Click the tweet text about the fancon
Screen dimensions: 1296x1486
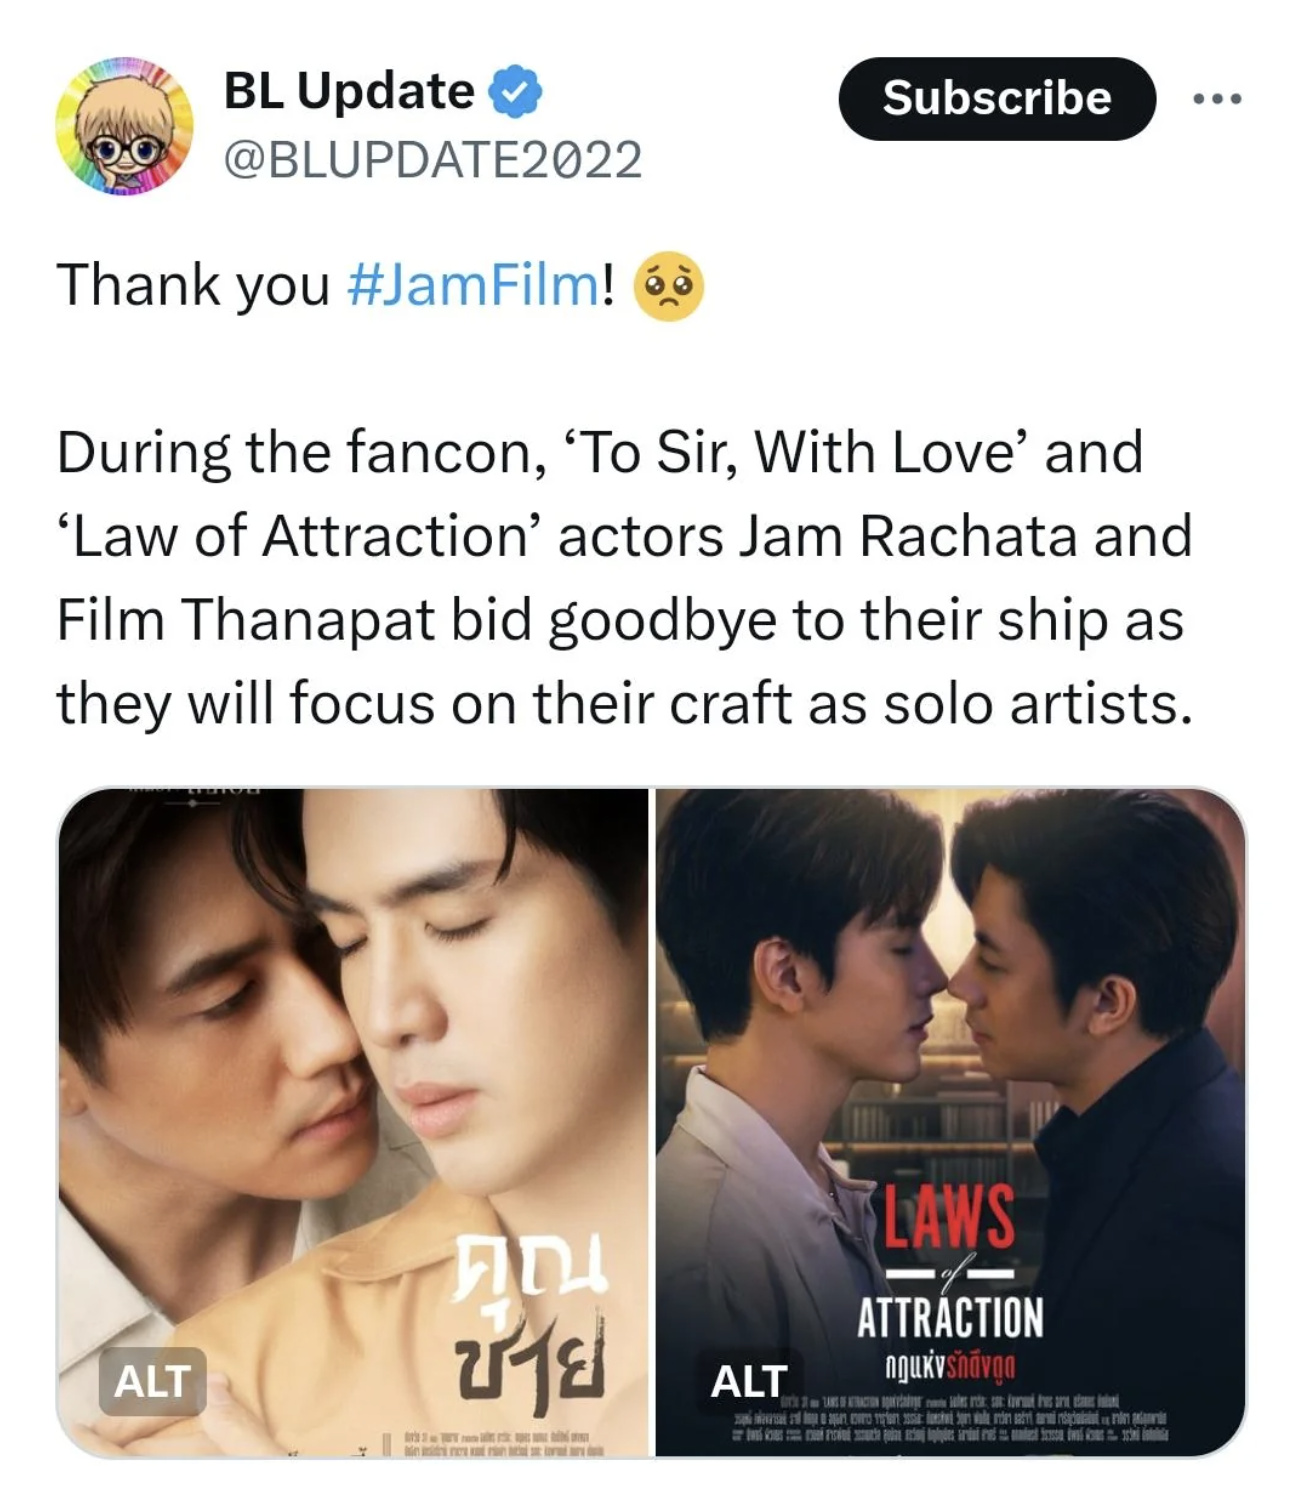pos(625,577)
